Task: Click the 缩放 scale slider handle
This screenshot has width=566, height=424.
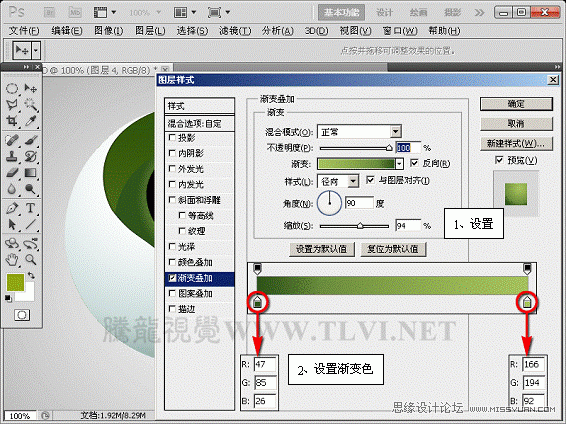Action: pos(360,226)
